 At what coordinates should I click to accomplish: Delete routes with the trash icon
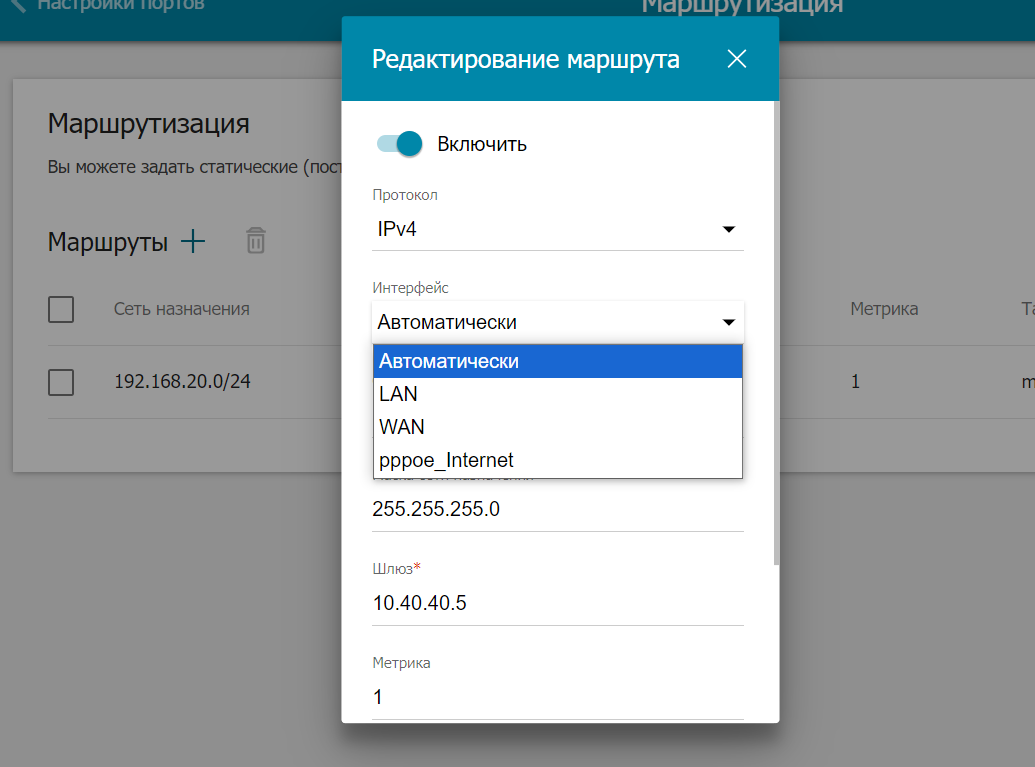click(256, 241)
